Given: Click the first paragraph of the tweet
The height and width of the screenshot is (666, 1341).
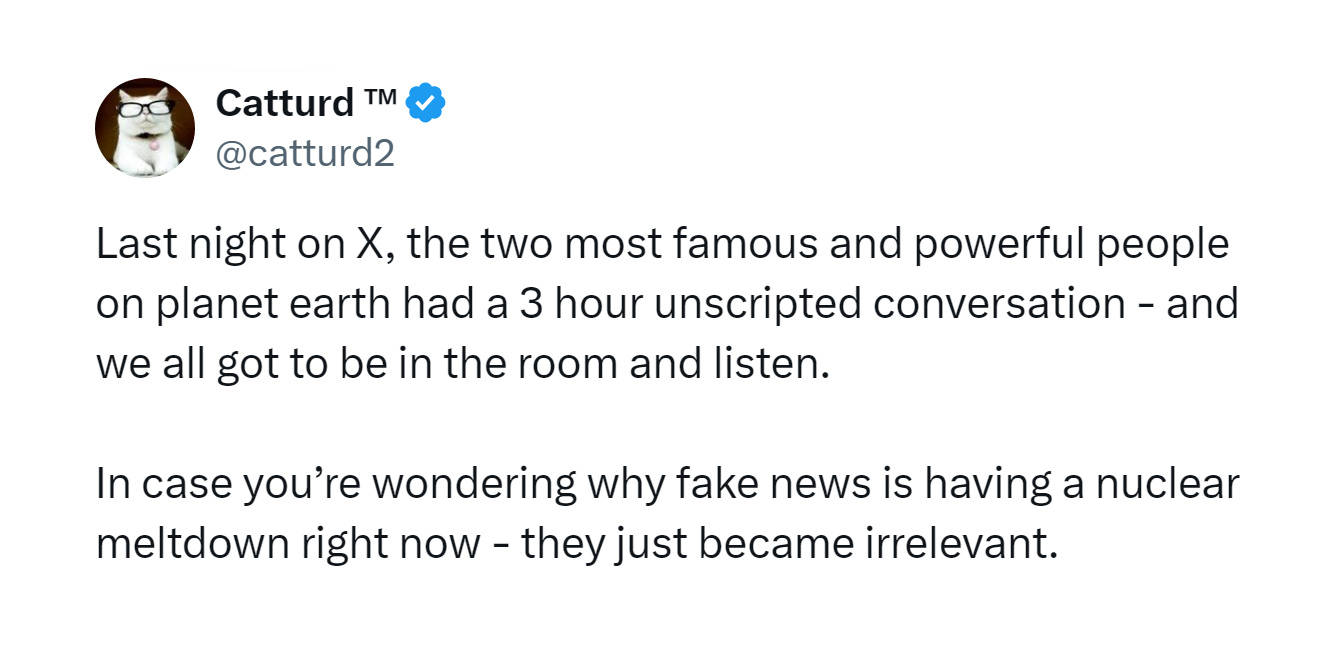Looking at the screenshot, I should click(666, 304).
